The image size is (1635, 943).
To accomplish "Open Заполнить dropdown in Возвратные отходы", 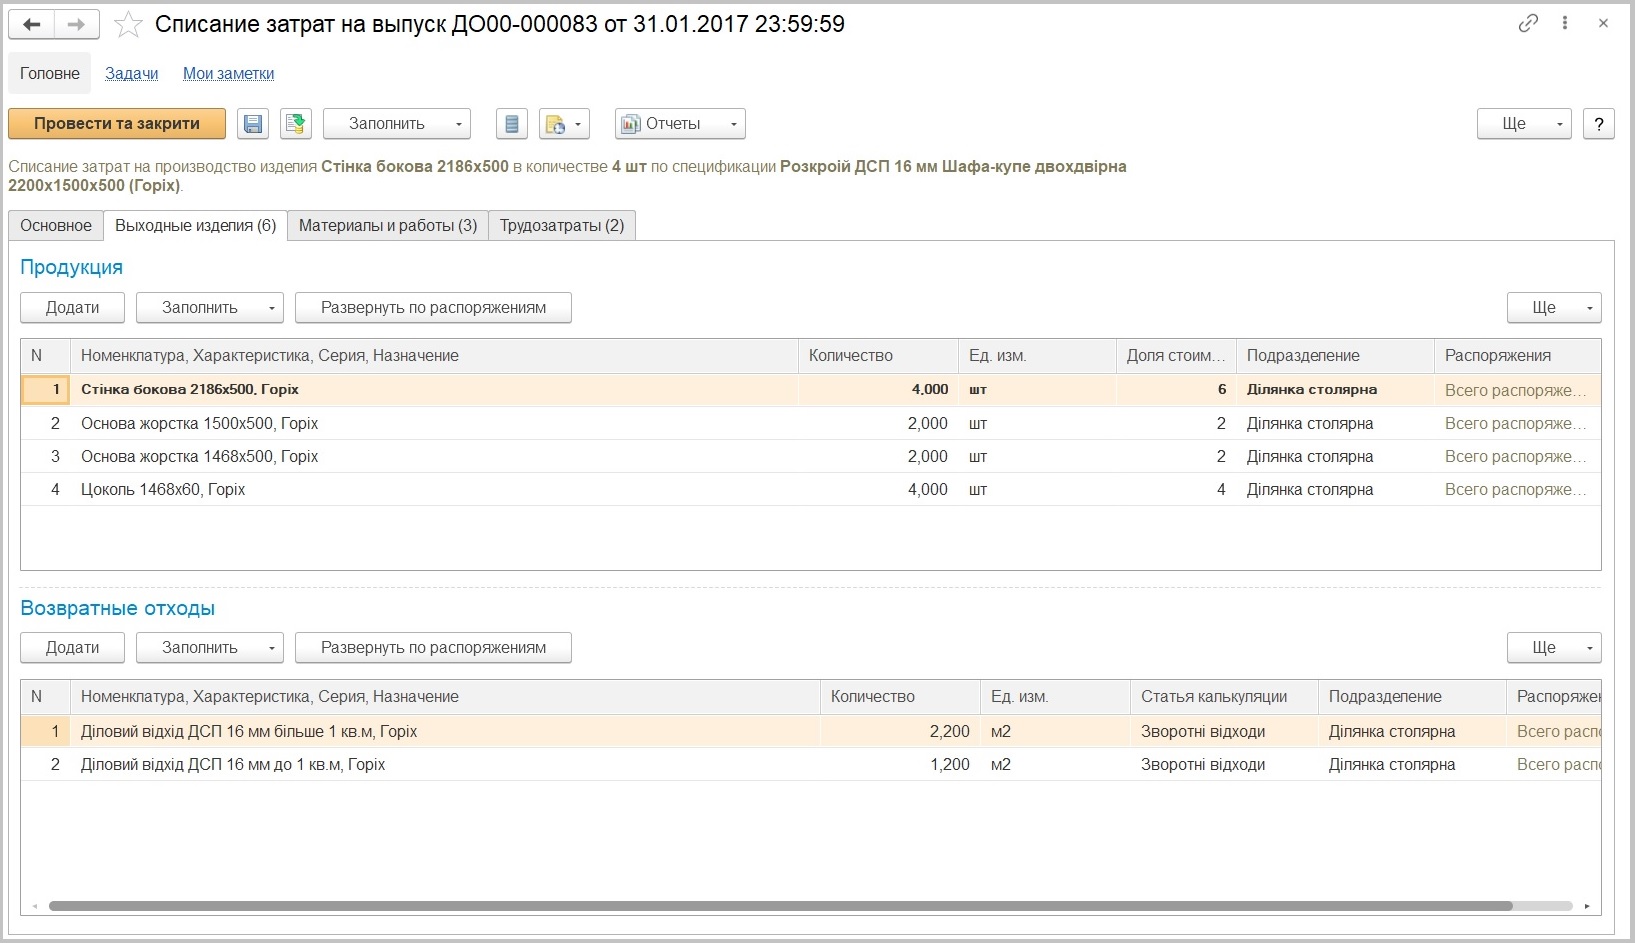I will 210,648.
